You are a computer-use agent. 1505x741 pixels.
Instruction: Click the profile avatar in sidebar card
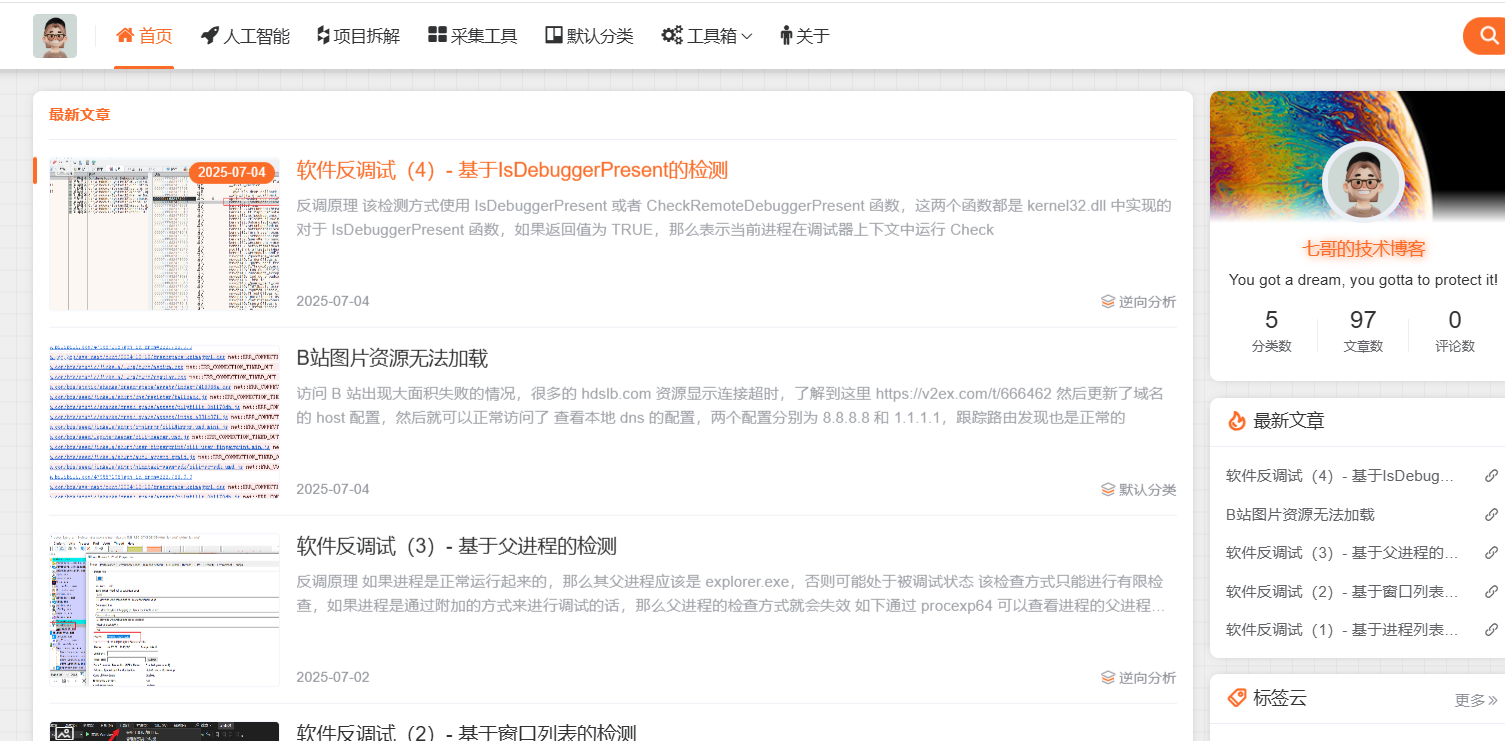tap(1362, 183)
